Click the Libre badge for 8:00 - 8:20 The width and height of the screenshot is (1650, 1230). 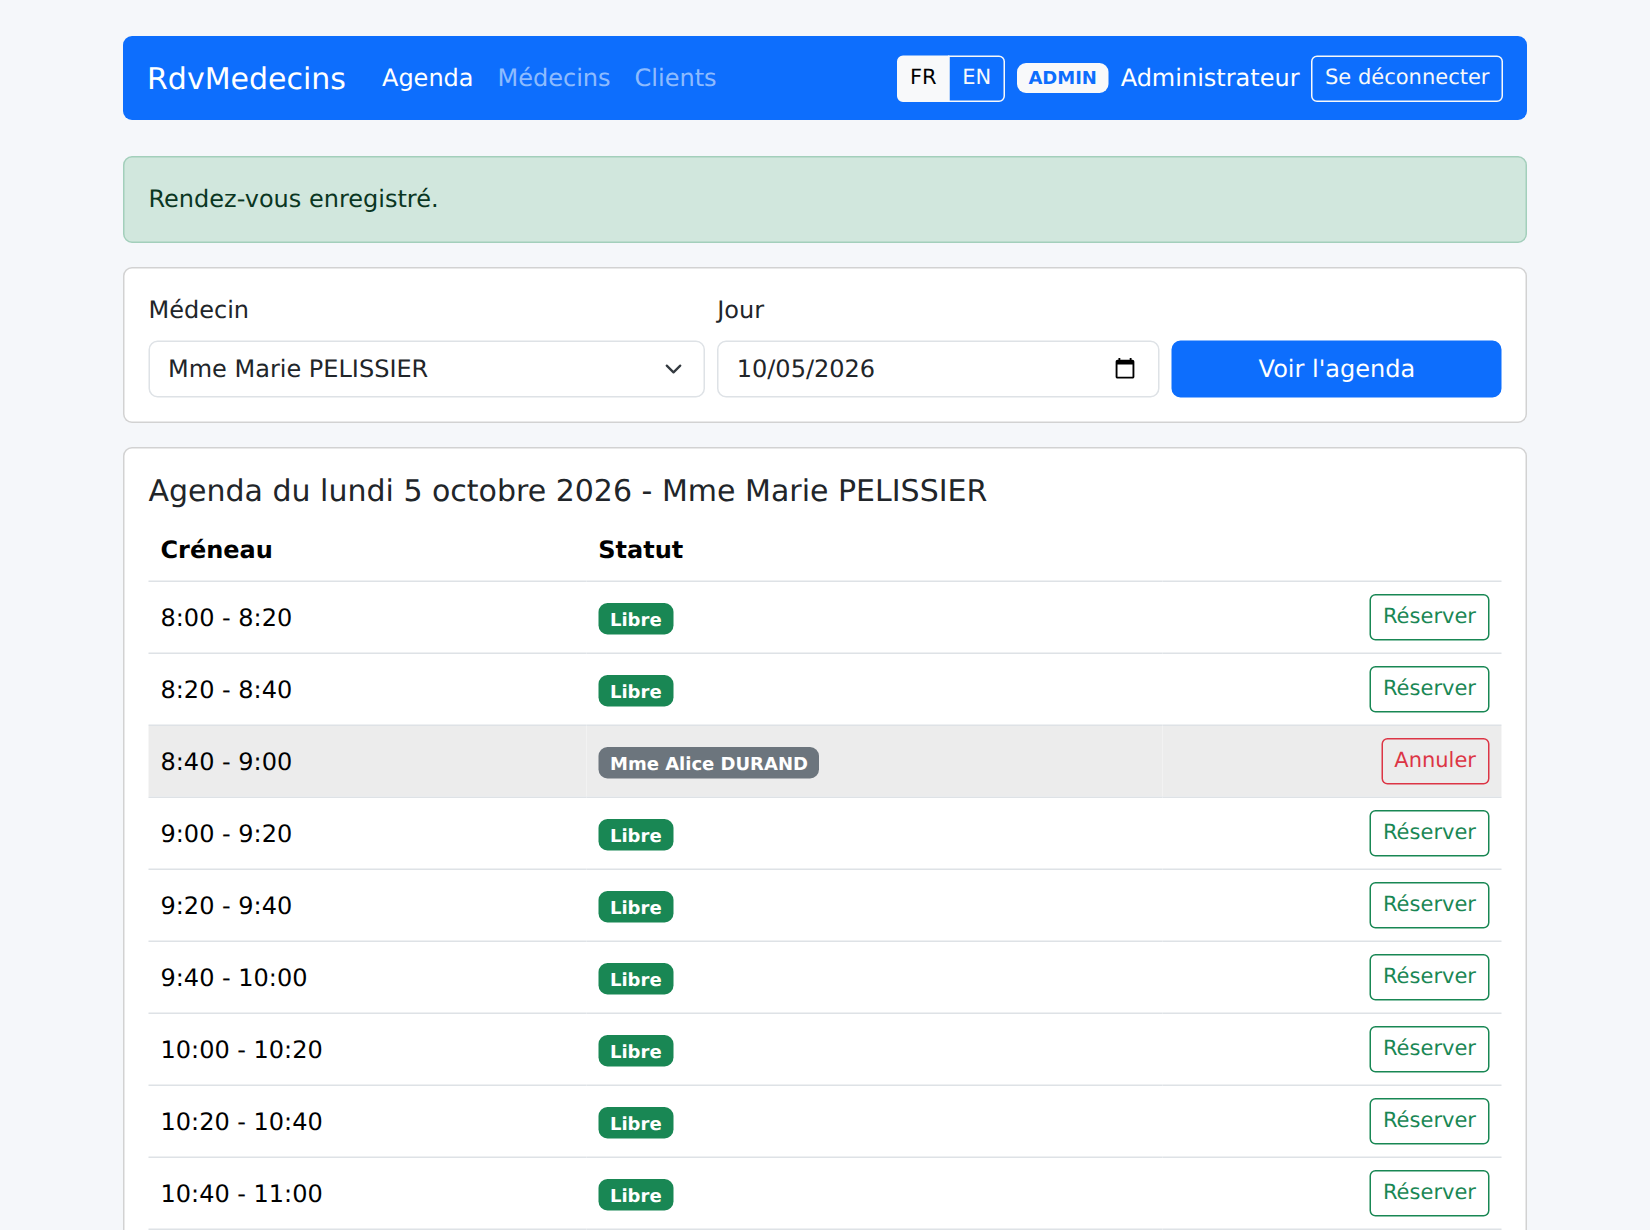tap(636, 619)
